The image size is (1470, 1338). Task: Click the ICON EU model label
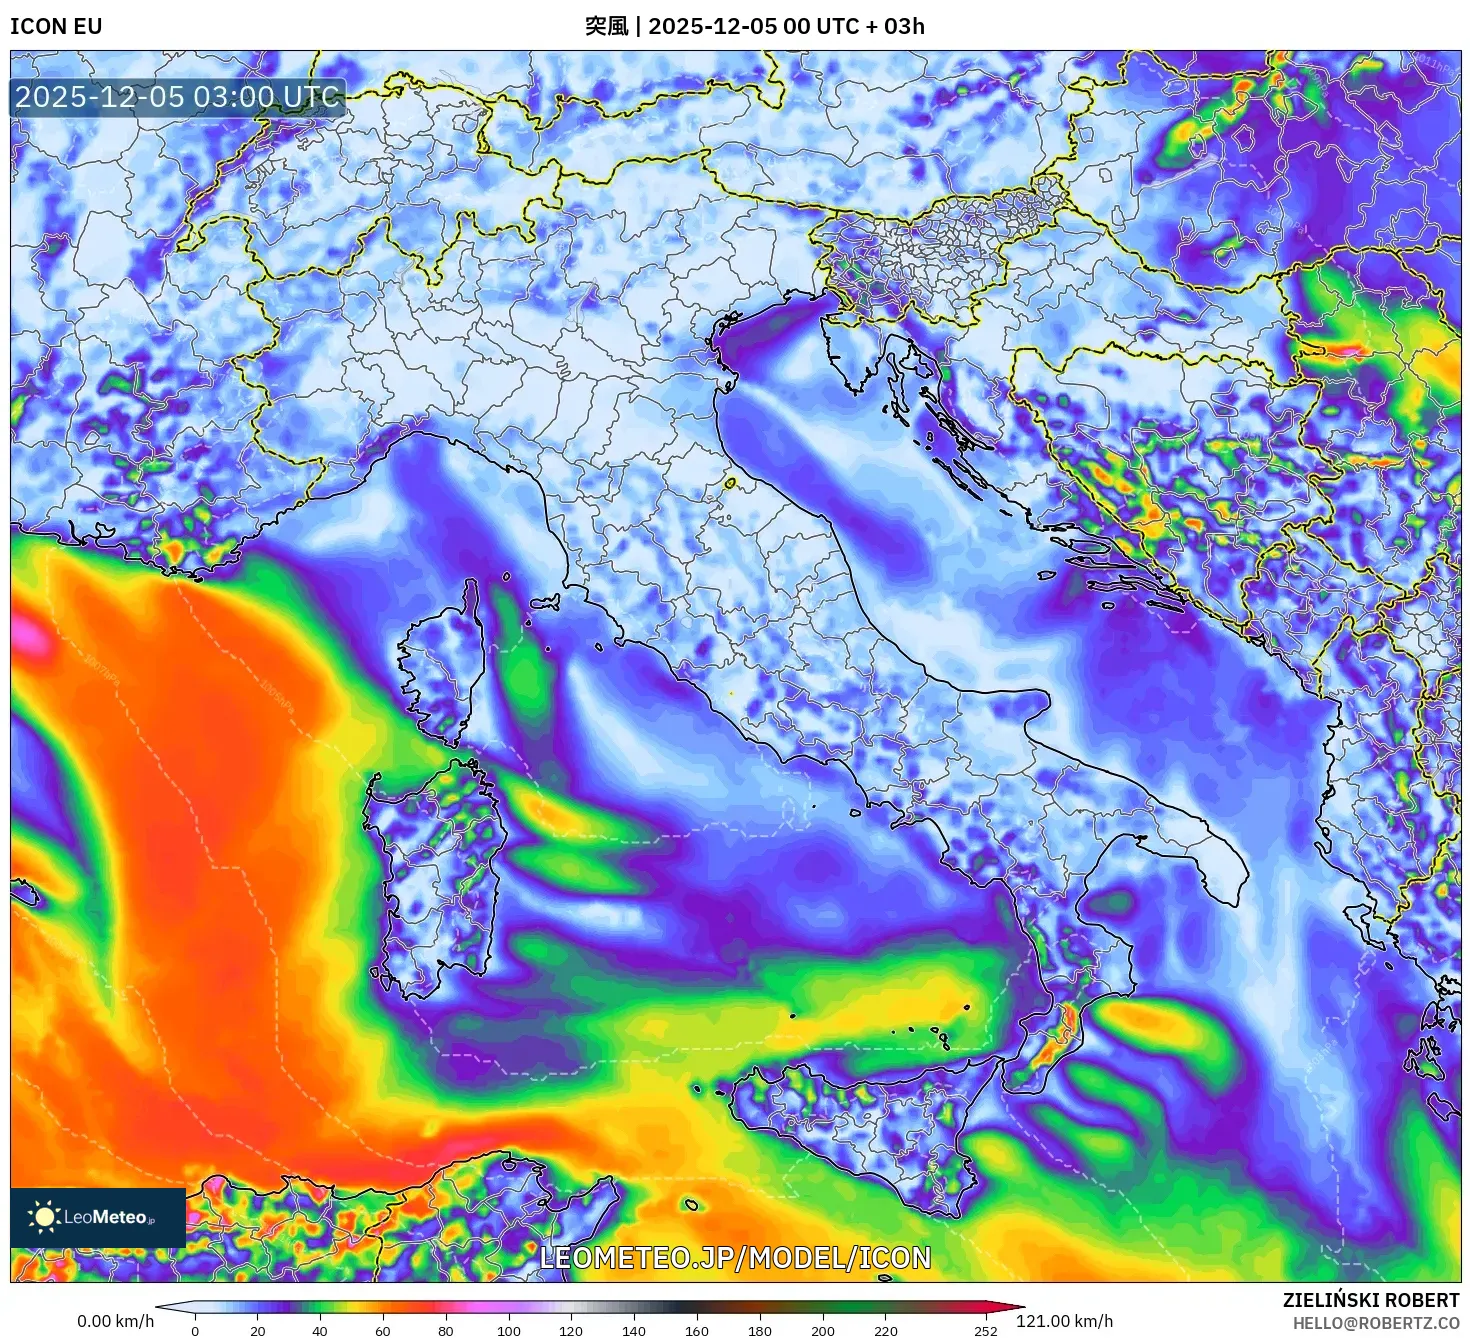[56, 26]
